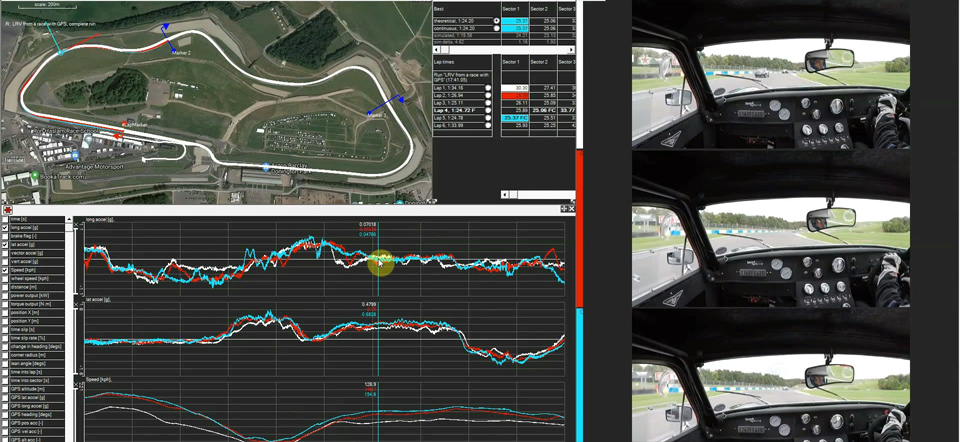Click the Lap 2 red sector 1 cell

[515, 96]
